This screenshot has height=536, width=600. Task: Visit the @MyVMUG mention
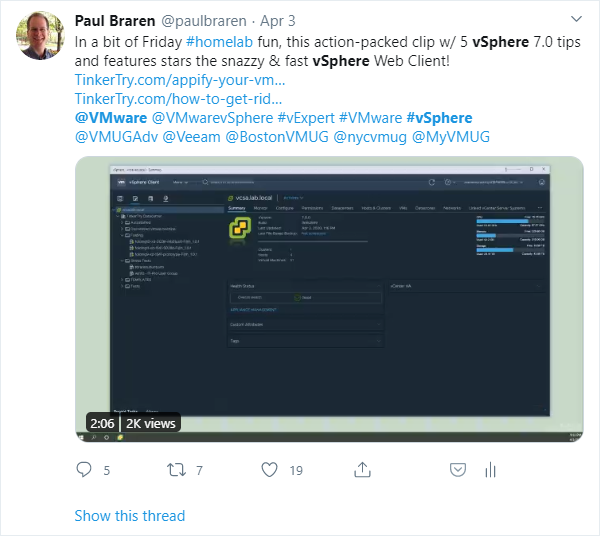(x=451, y=137)
